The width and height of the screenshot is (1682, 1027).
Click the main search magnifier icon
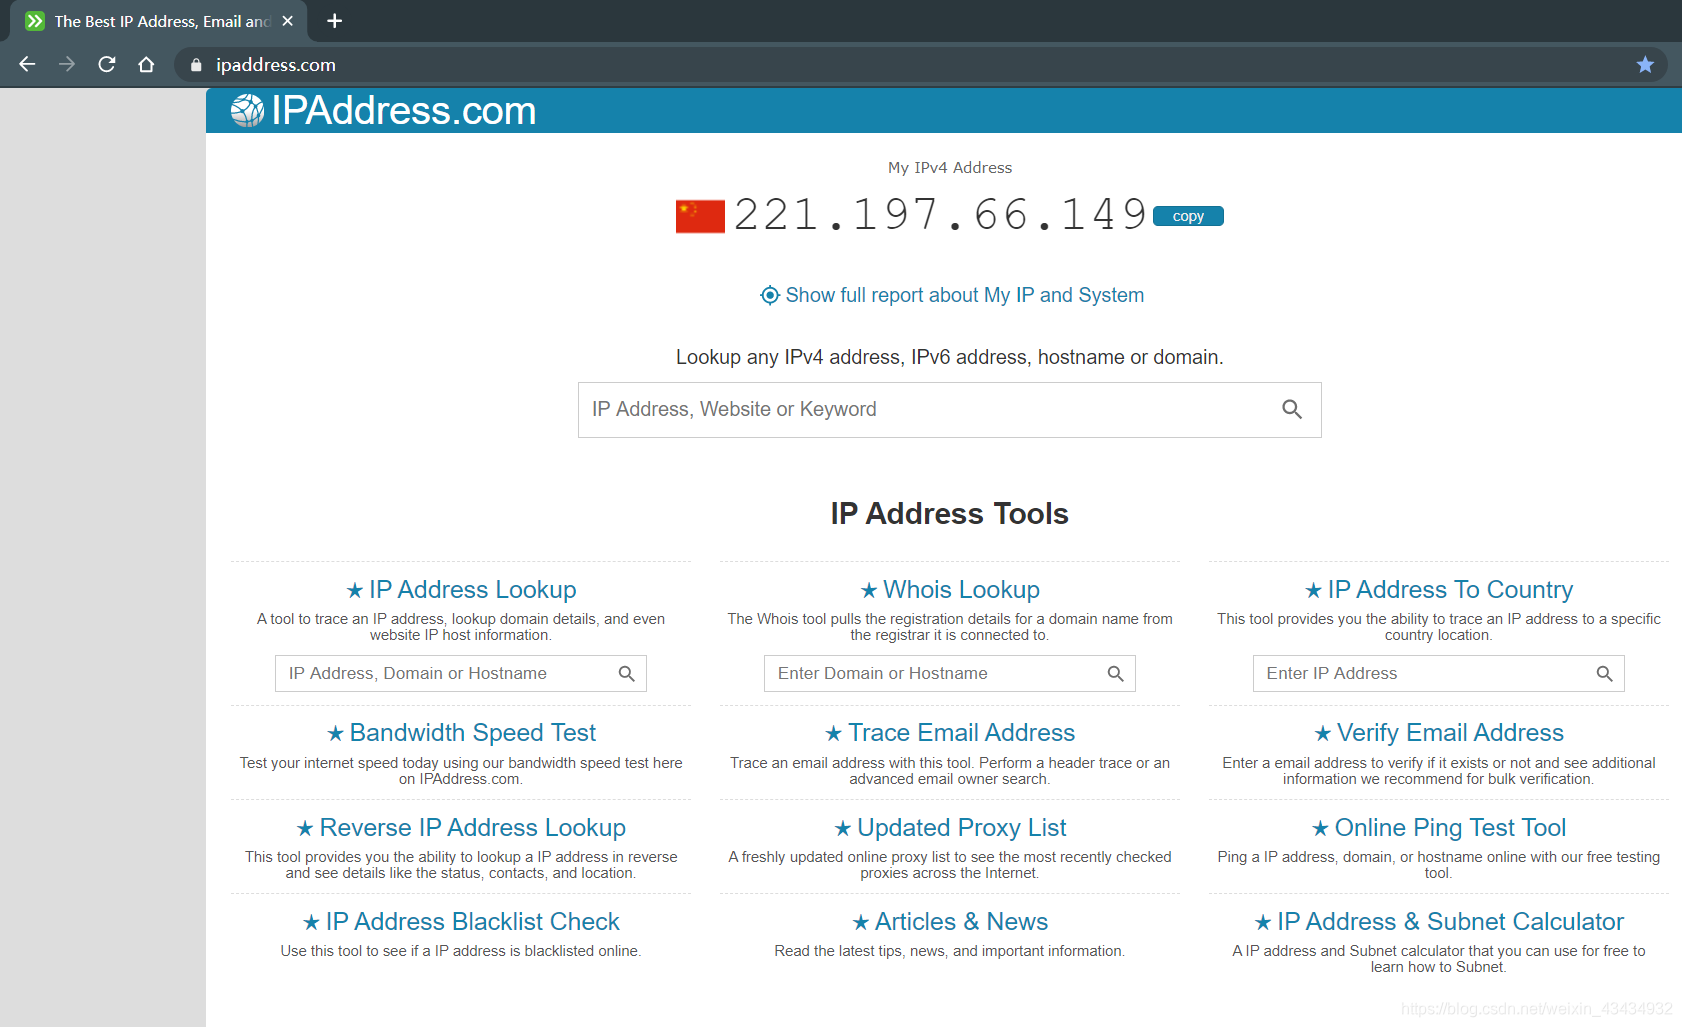[x=1292, y=409]
